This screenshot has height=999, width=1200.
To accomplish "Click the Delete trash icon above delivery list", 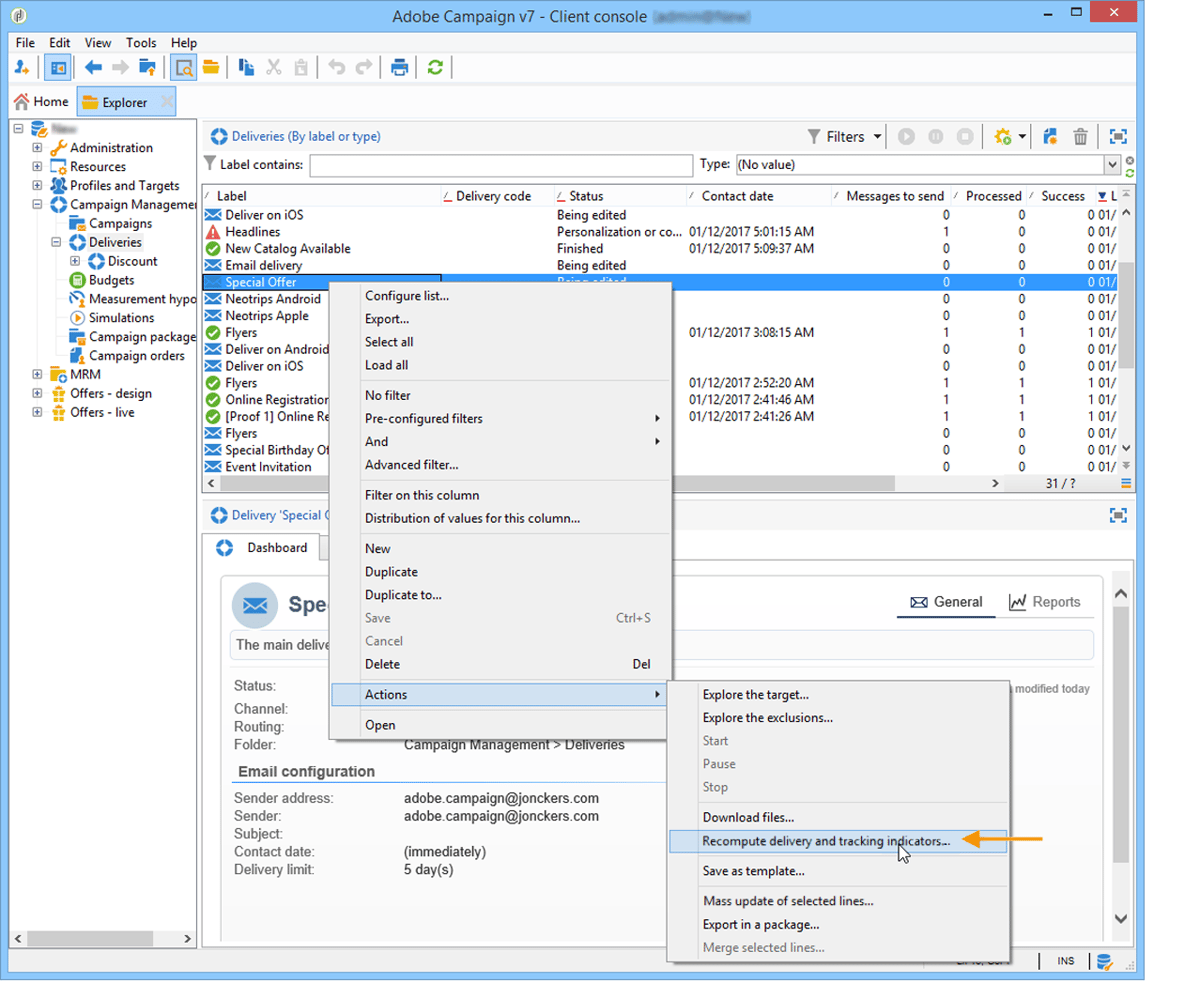I will (x=1080, y=137).
